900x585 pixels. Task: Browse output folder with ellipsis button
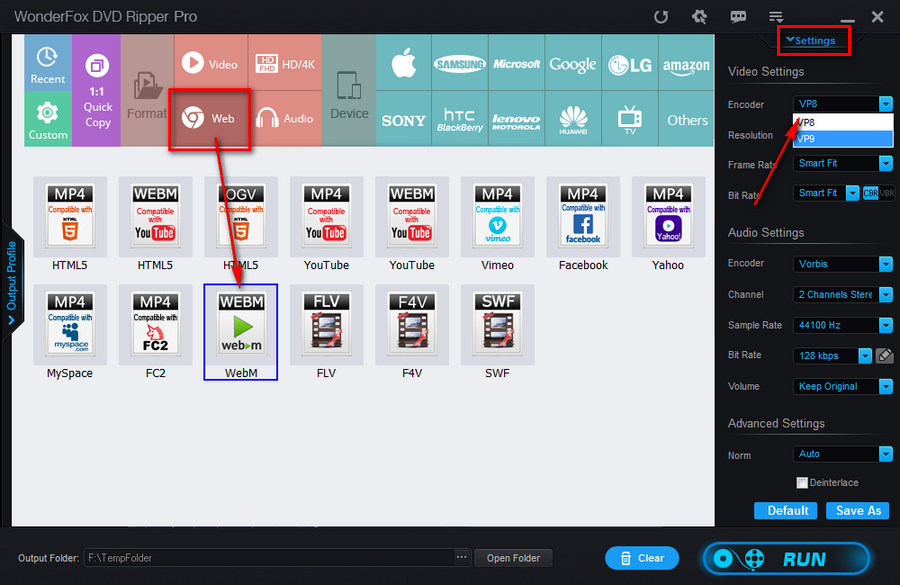[461, 557]
